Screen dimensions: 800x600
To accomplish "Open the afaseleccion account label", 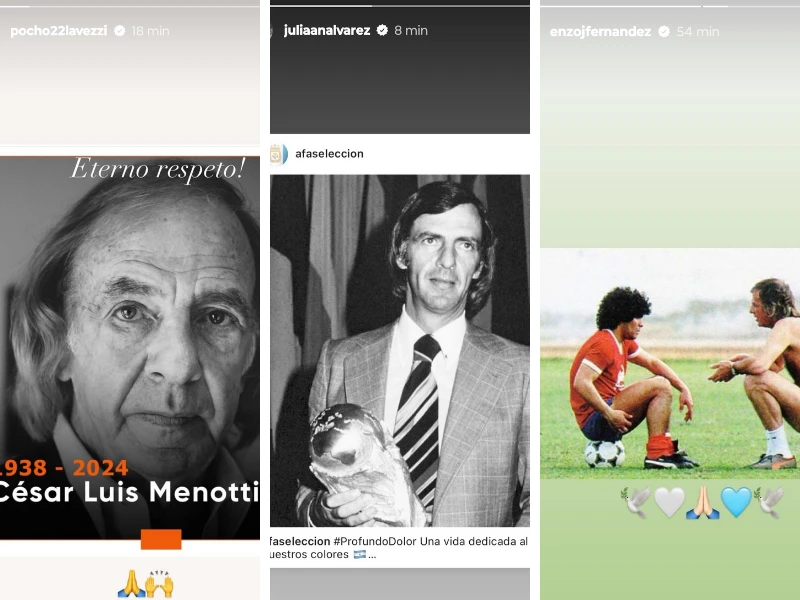I will coord(330,154).
